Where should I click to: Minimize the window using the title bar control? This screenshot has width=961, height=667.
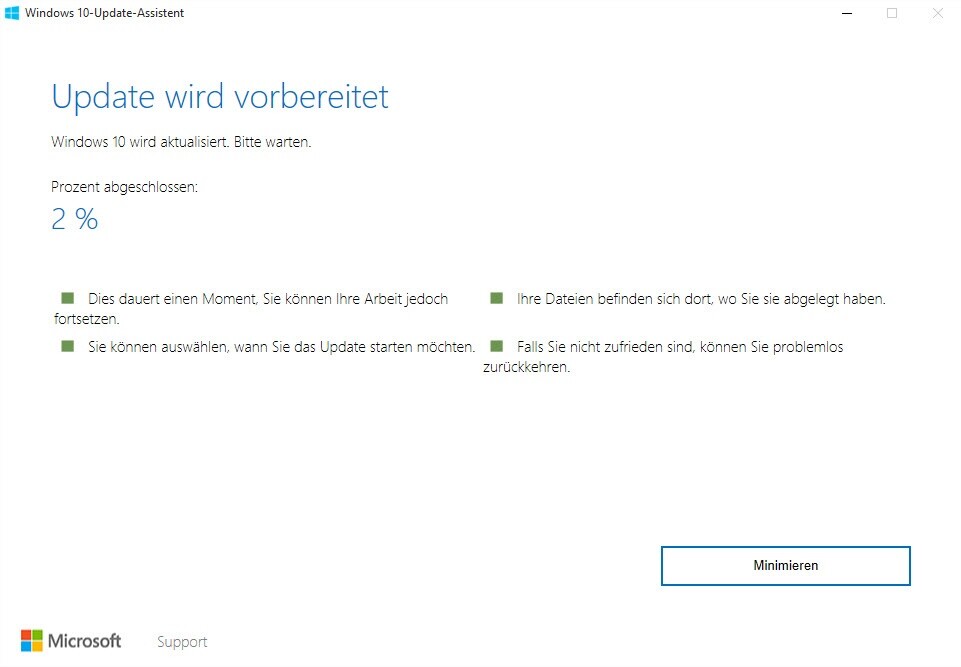click(846, 13)
